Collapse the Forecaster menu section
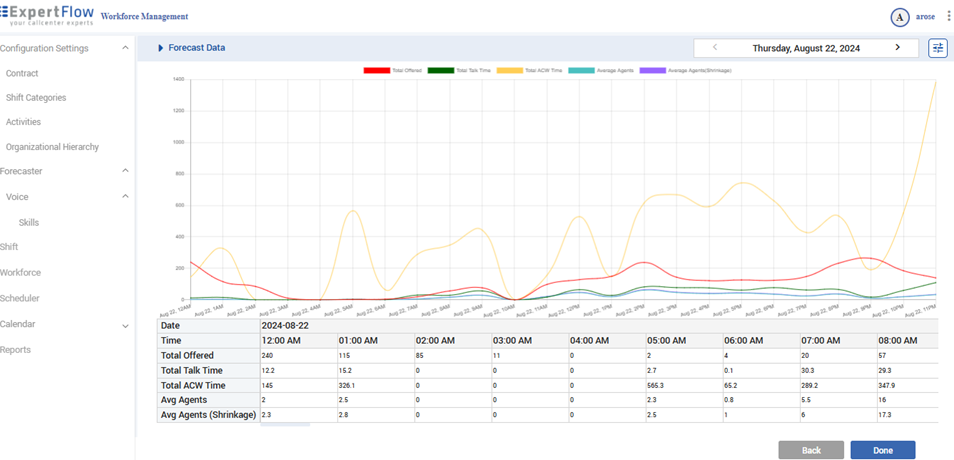The width and height of the screenshot is (954, 460). click(x=125, y=171)
